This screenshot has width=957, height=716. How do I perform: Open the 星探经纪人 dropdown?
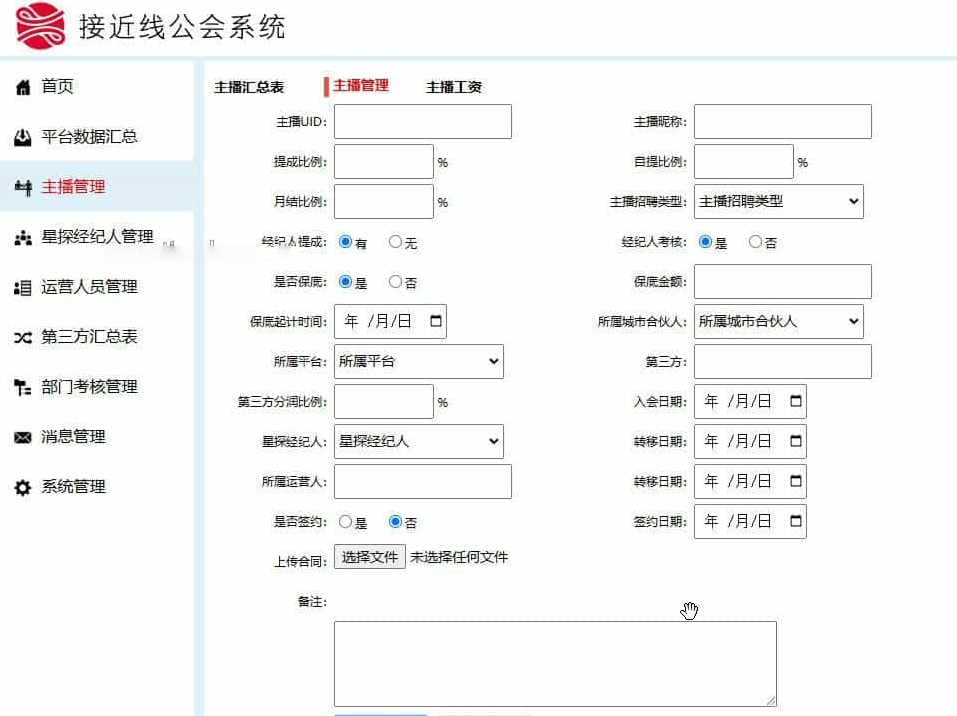[419, 441]
